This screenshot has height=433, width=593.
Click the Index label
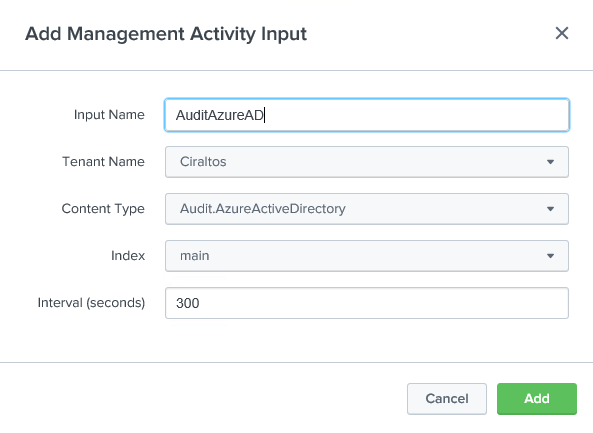[x=128, y=256]
